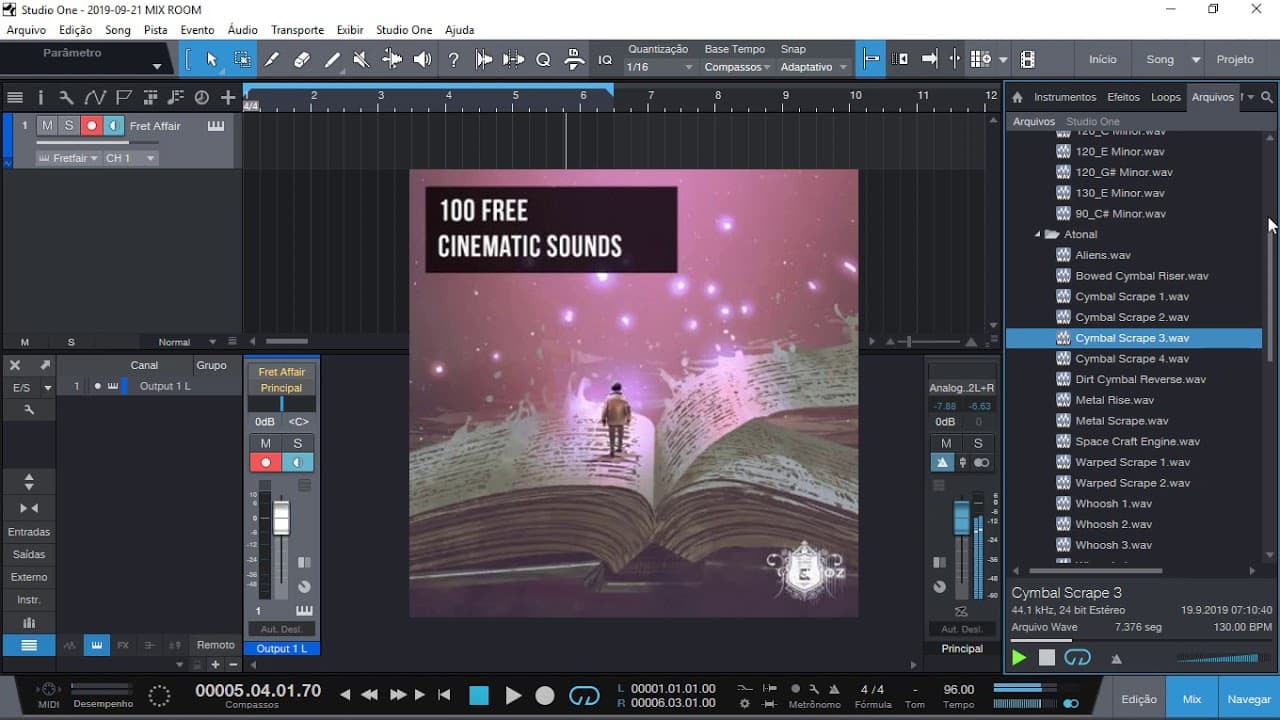Switch to the Instrumentos browser tab
Screen dimensions: 1280x720
pyautogui.click(x=1065, y=97)
